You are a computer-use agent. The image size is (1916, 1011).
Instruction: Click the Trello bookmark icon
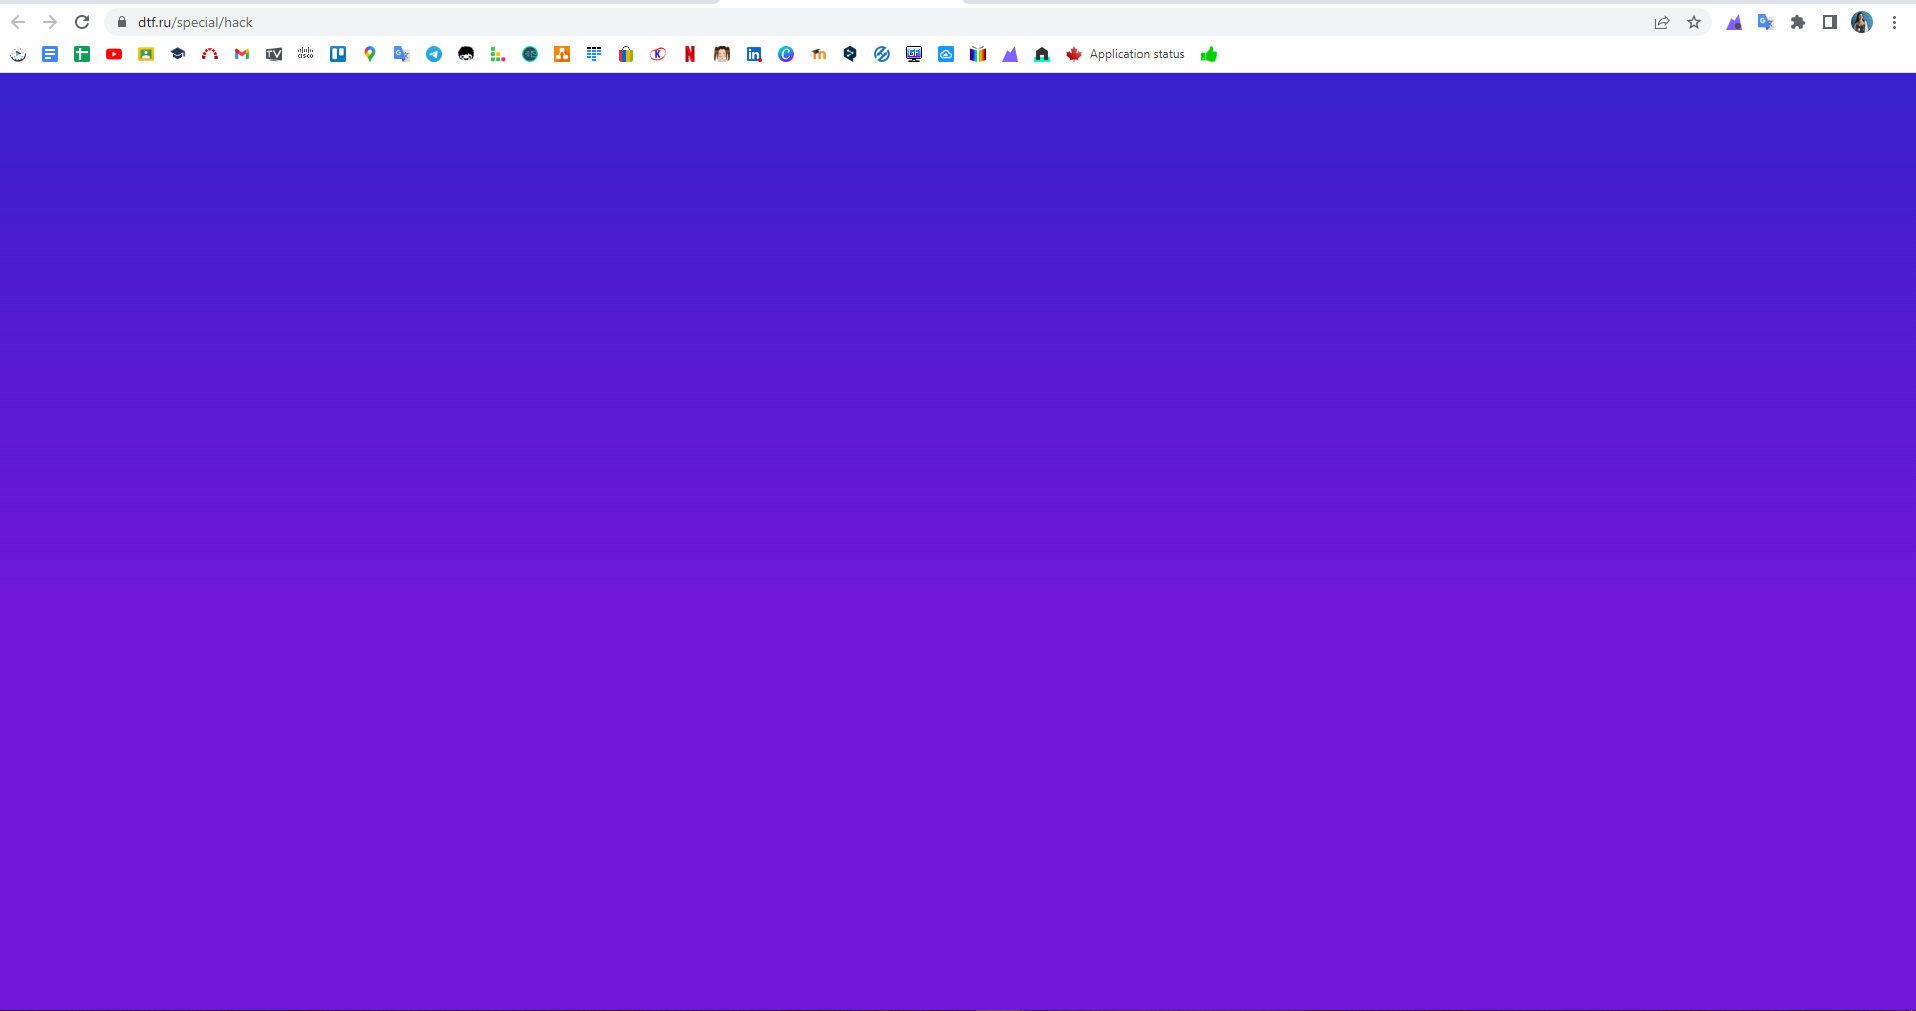pos(338,54)
